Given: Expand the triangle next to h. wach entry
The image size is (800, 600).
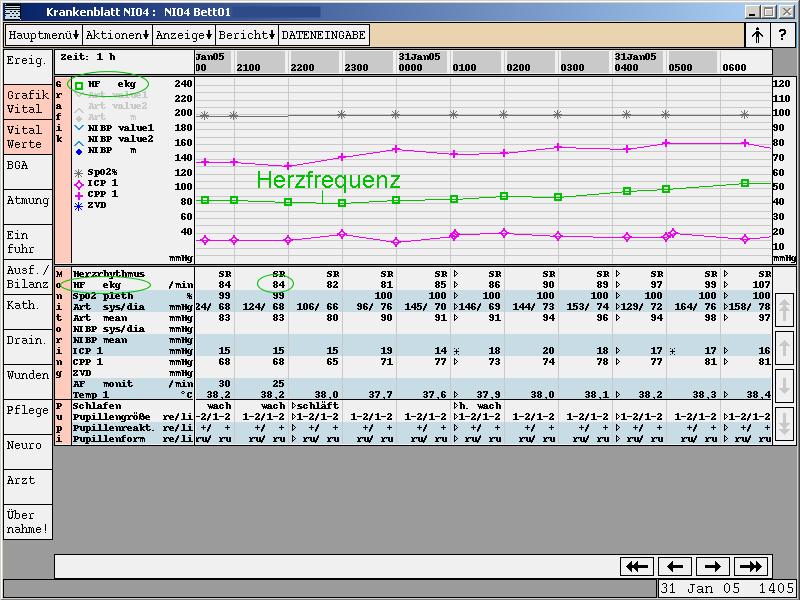Looking at the screenshot, I should (457, 406).
